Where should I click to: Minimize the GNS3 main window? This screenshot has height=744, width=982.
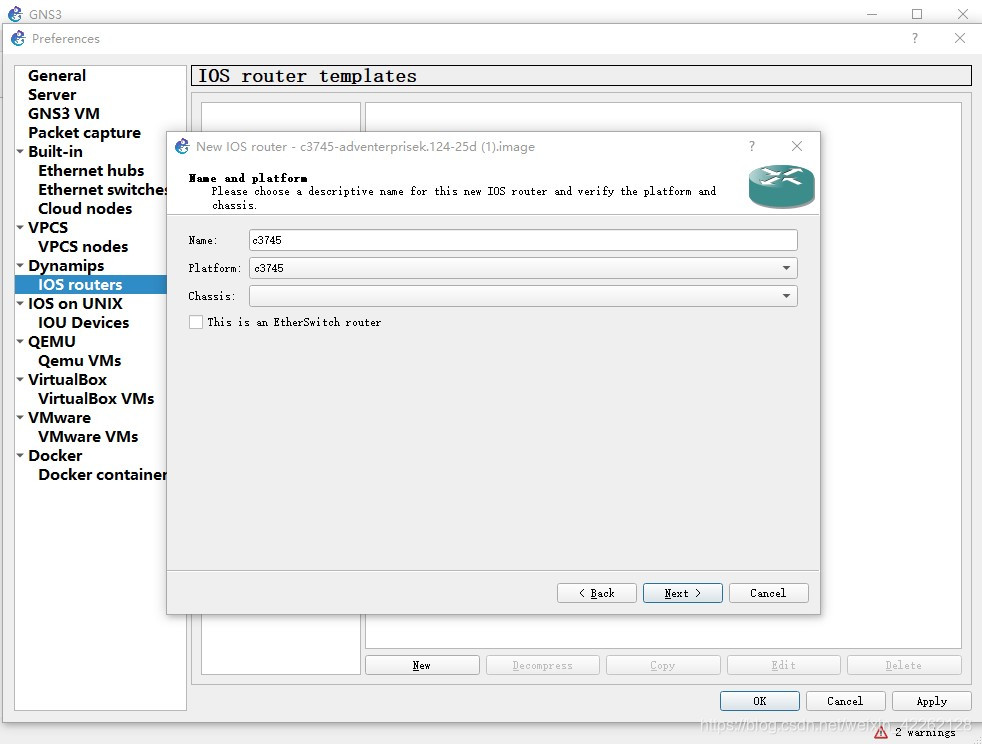tap(872, 14)
